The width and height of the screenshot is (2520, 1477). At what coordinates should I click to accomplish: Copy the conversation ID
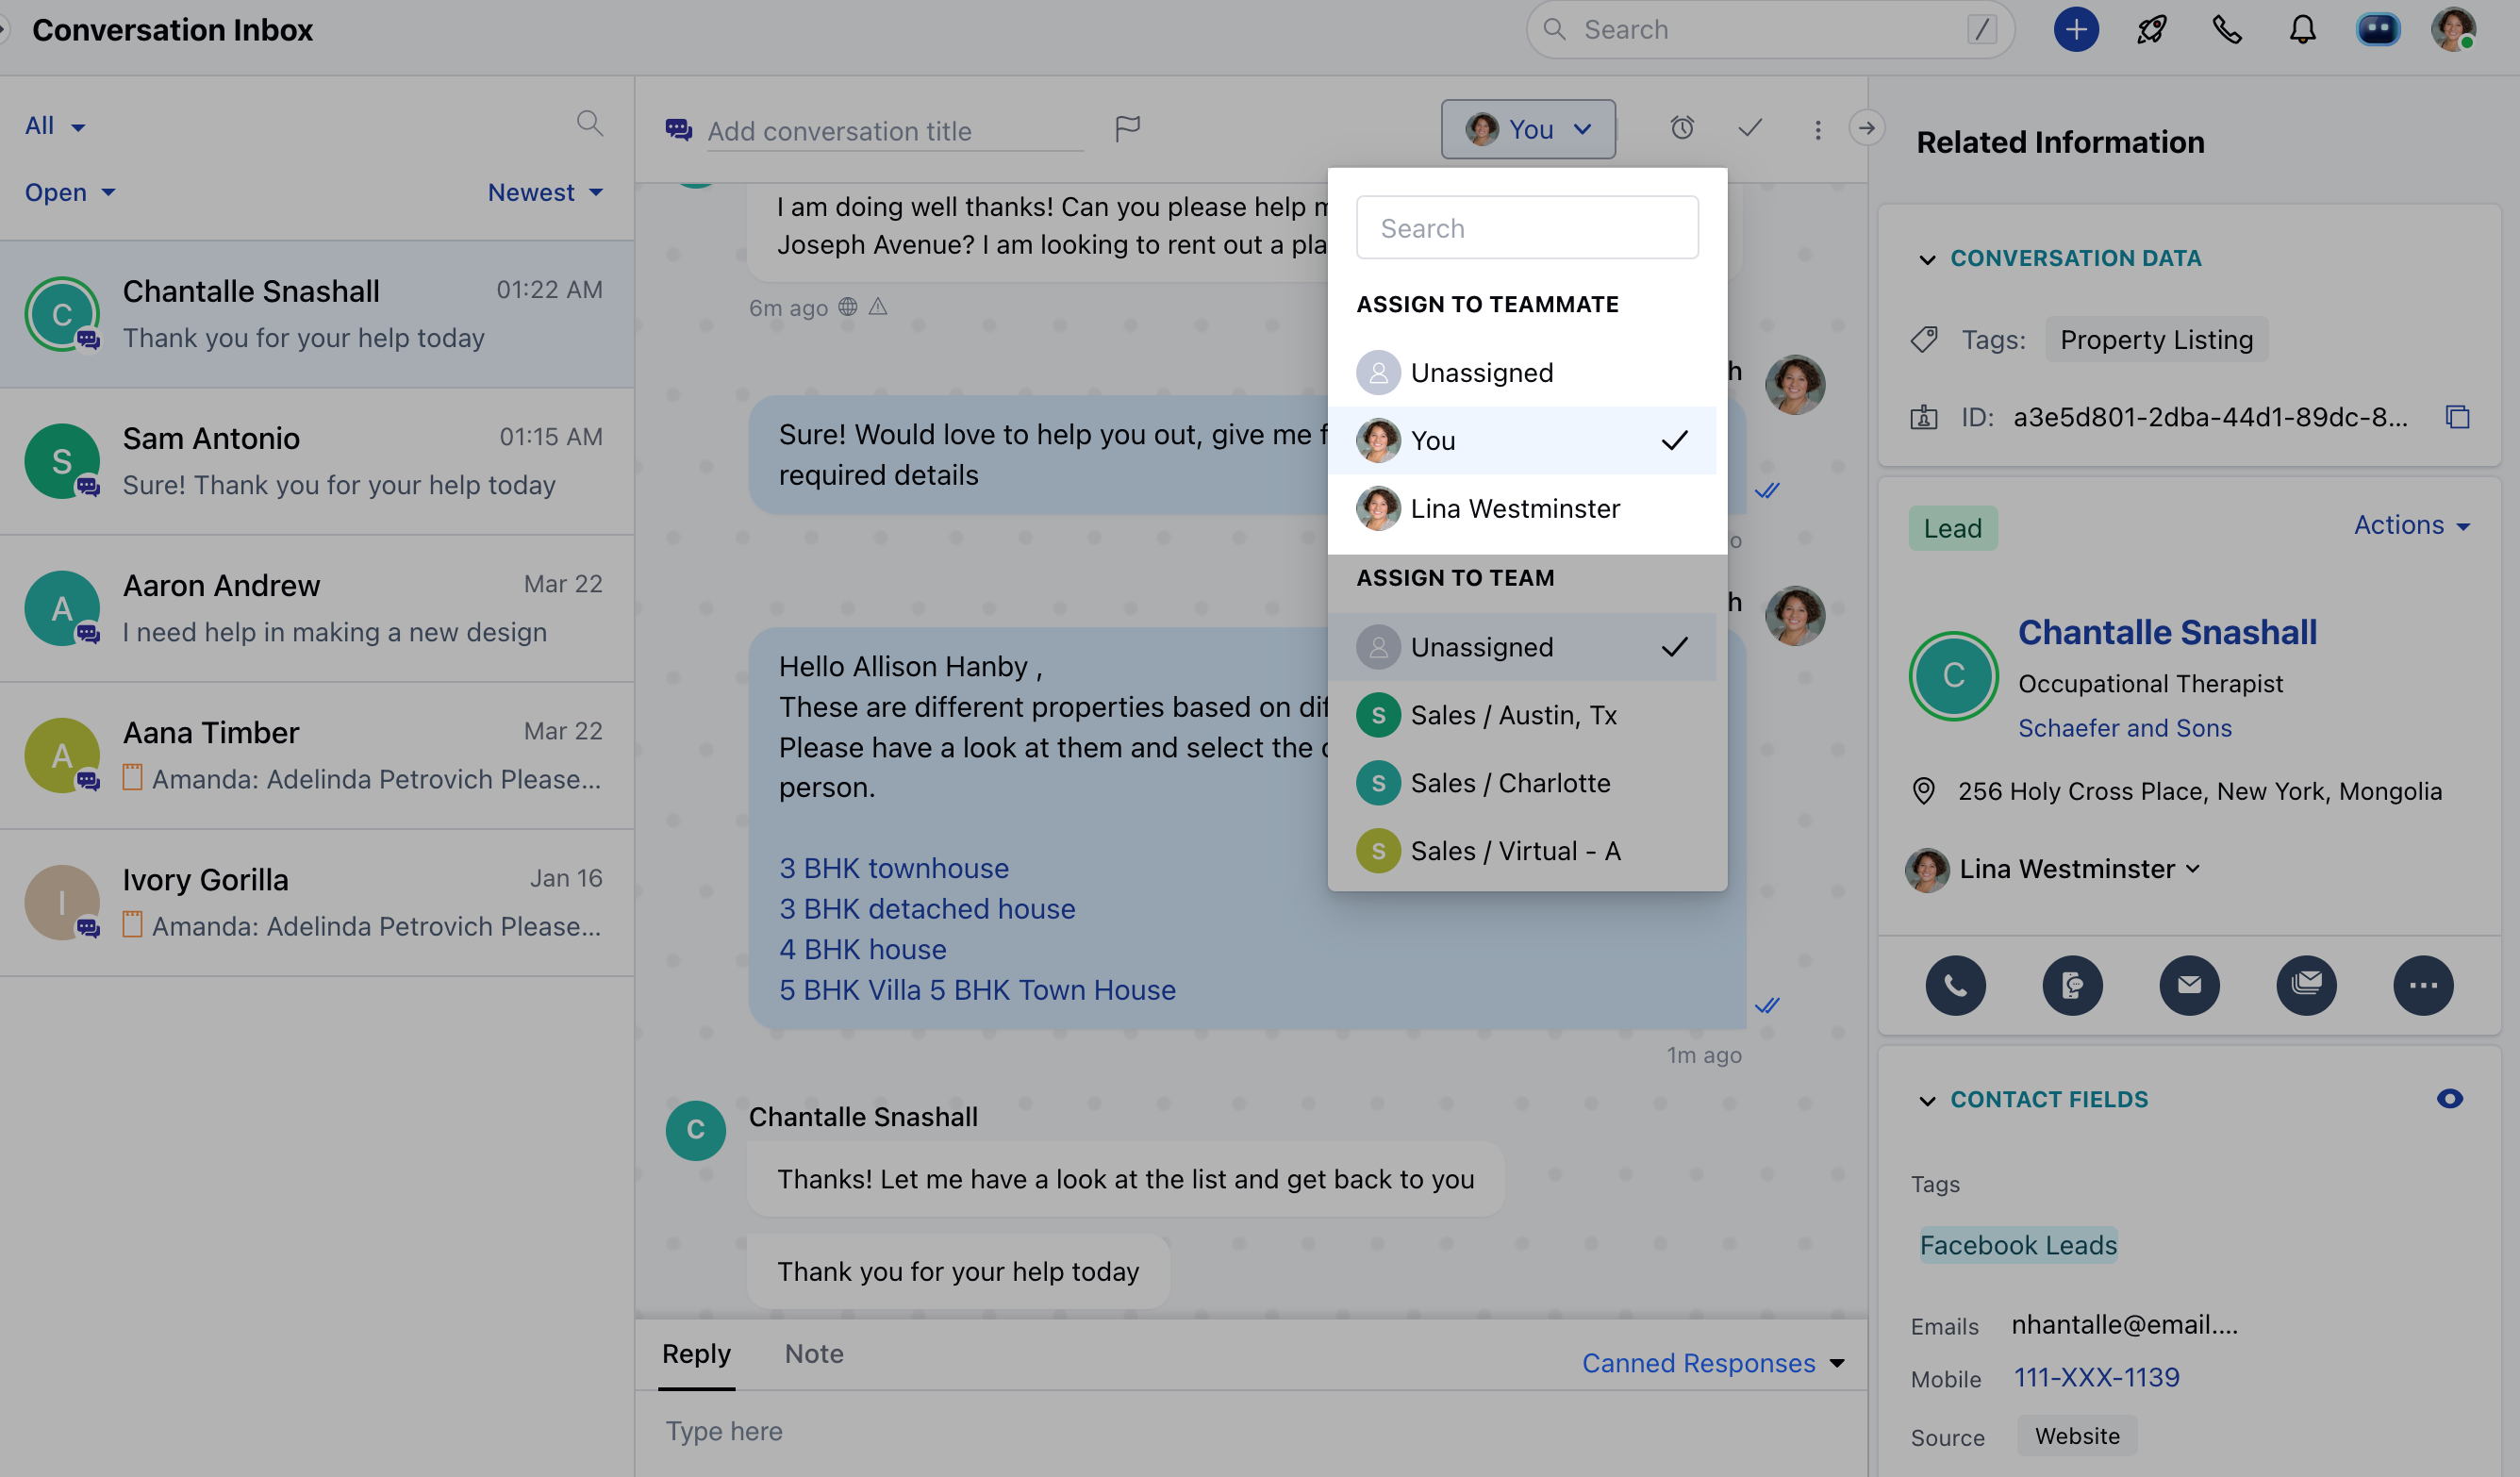tap(2458, 417)
